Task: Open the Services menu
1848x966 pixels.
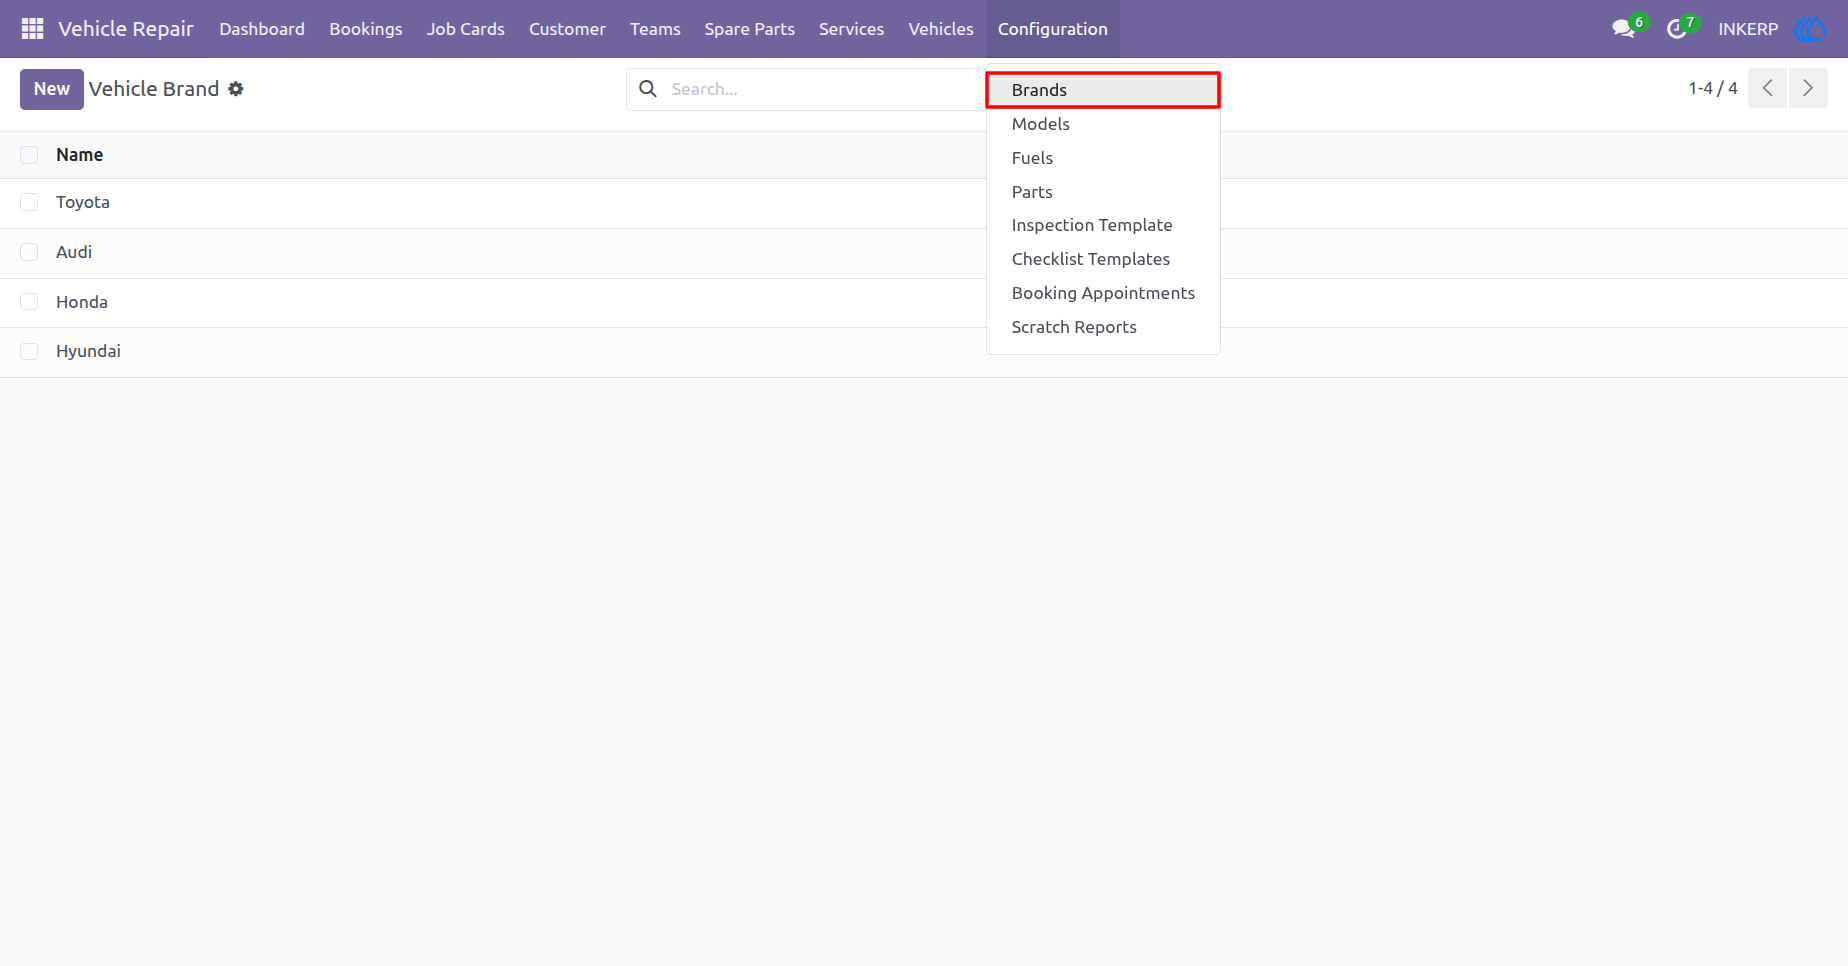Action: tap(852, 29)
